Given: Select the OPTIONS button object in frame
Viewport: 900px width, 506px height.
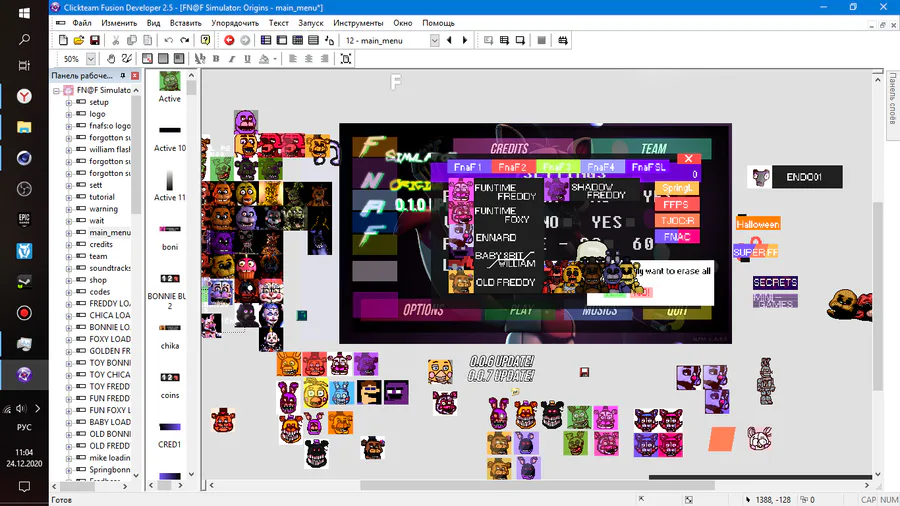Looking at the screenshot, I should (x=423, y=310).
